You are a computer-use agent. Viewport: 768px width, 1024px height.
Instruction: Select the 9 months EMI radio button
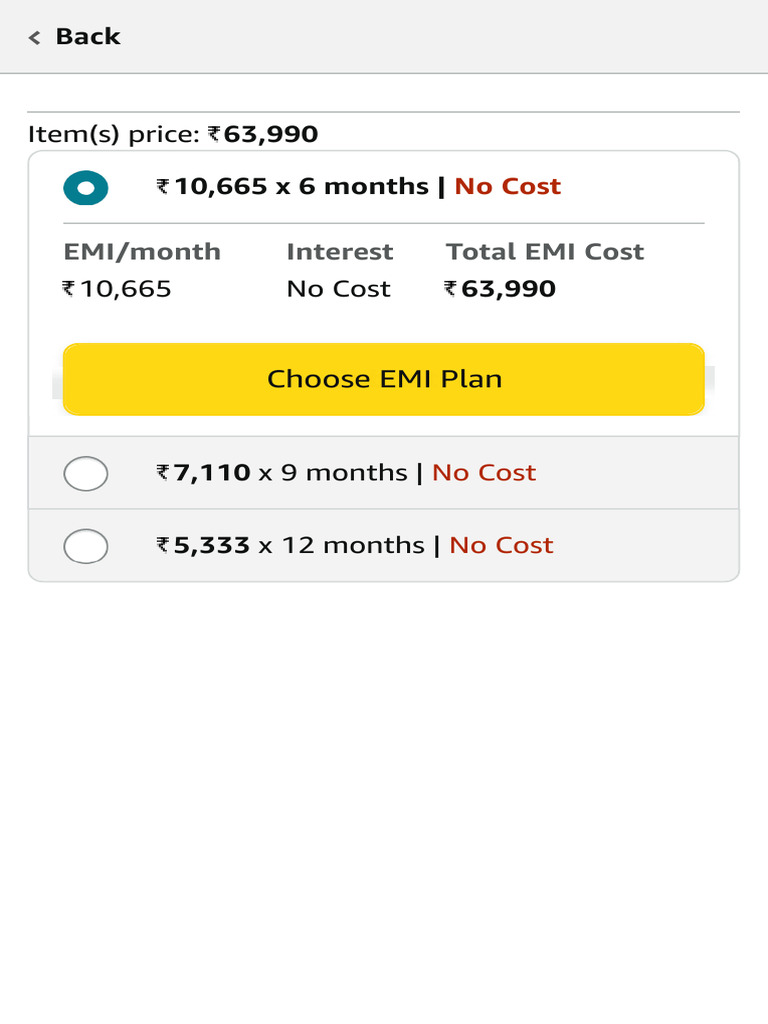pos(86,473)
